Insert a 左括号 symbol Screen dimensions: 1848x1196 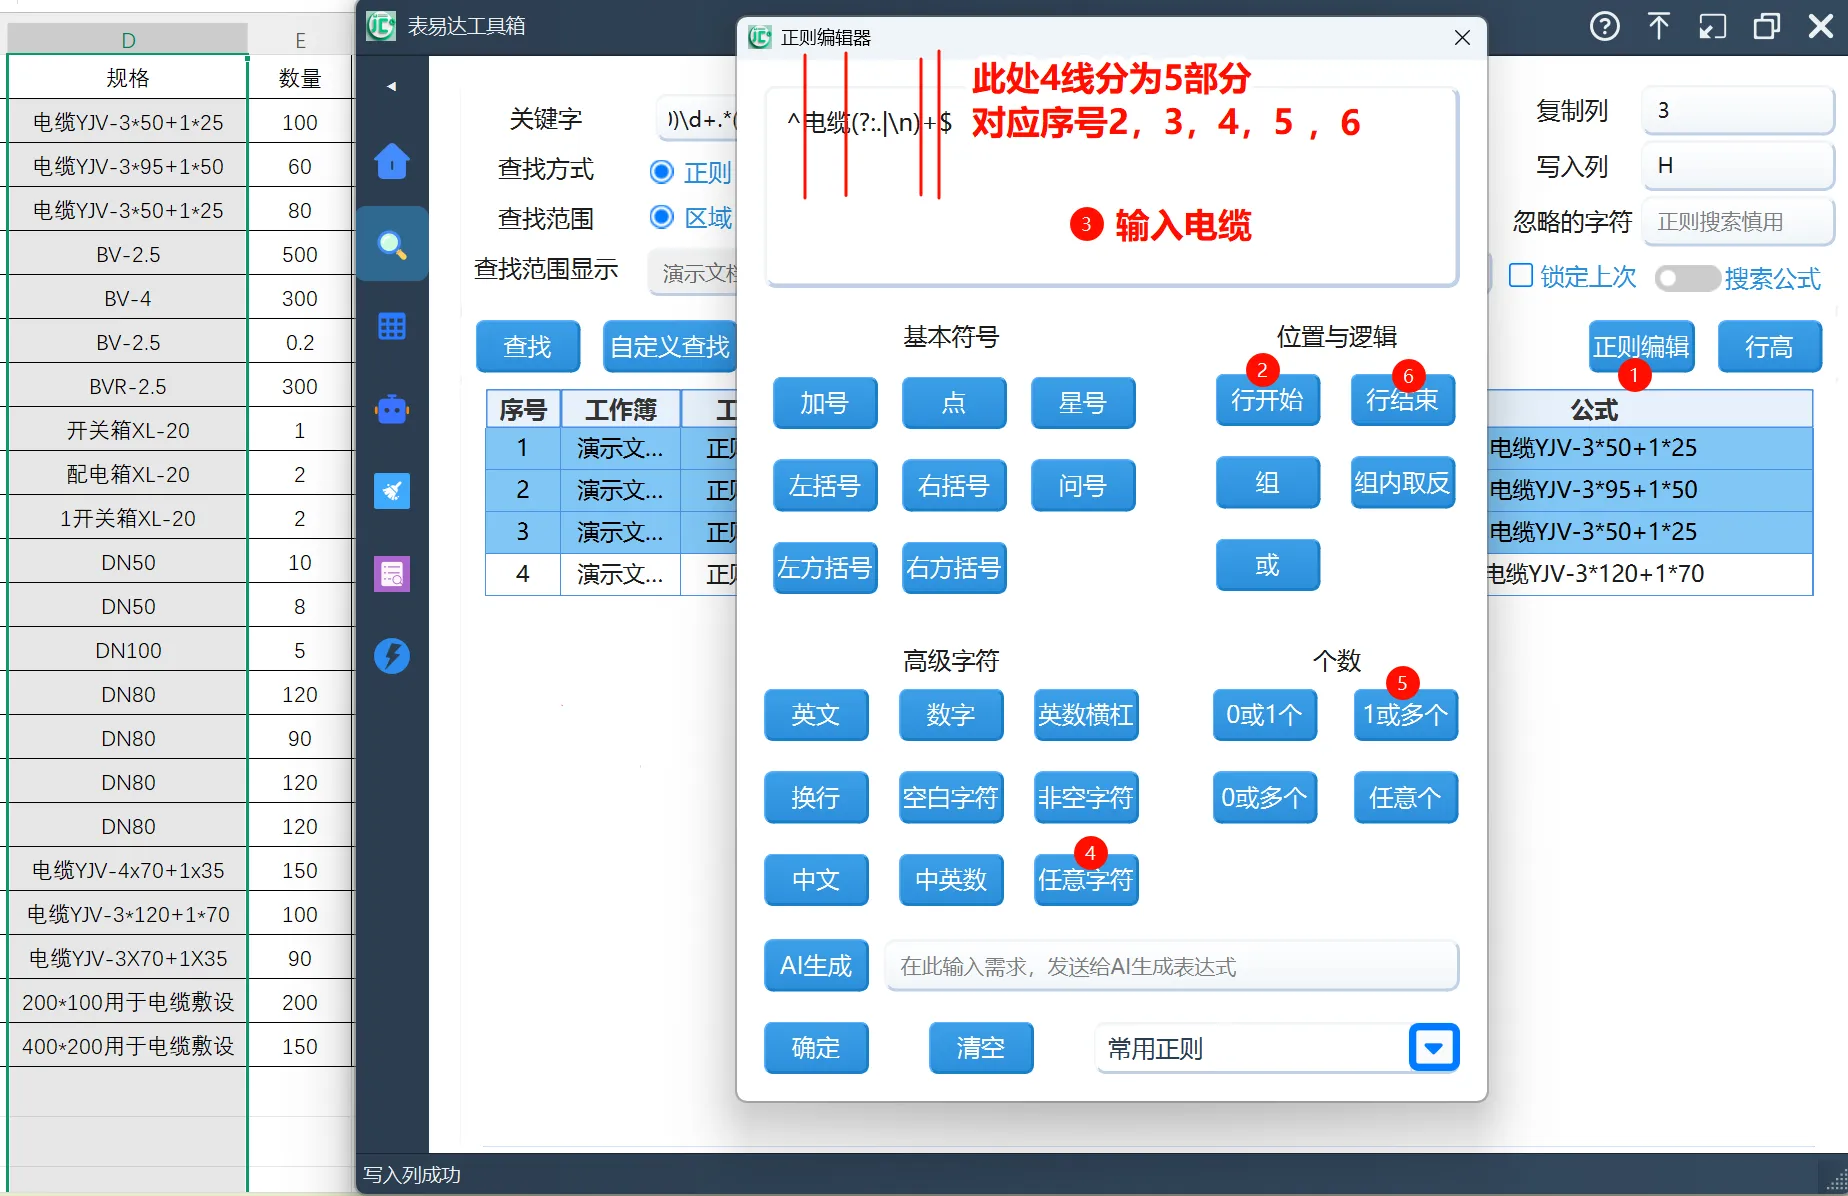825,485
